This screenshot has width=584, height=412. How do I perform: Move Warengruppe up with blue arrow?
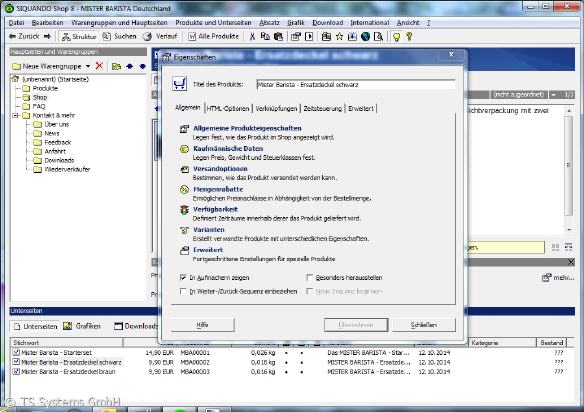click(x=130, y=66)
